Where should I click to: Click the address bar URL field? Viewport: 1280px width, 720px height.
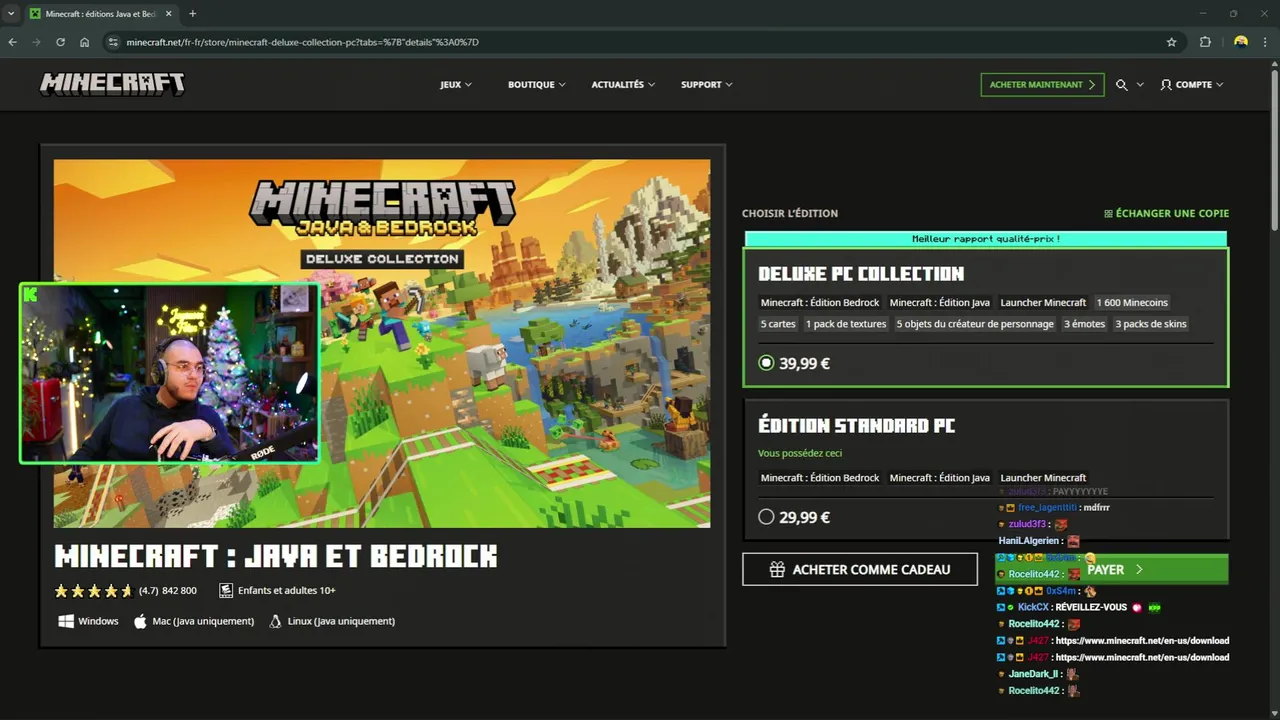click(640, 42)
